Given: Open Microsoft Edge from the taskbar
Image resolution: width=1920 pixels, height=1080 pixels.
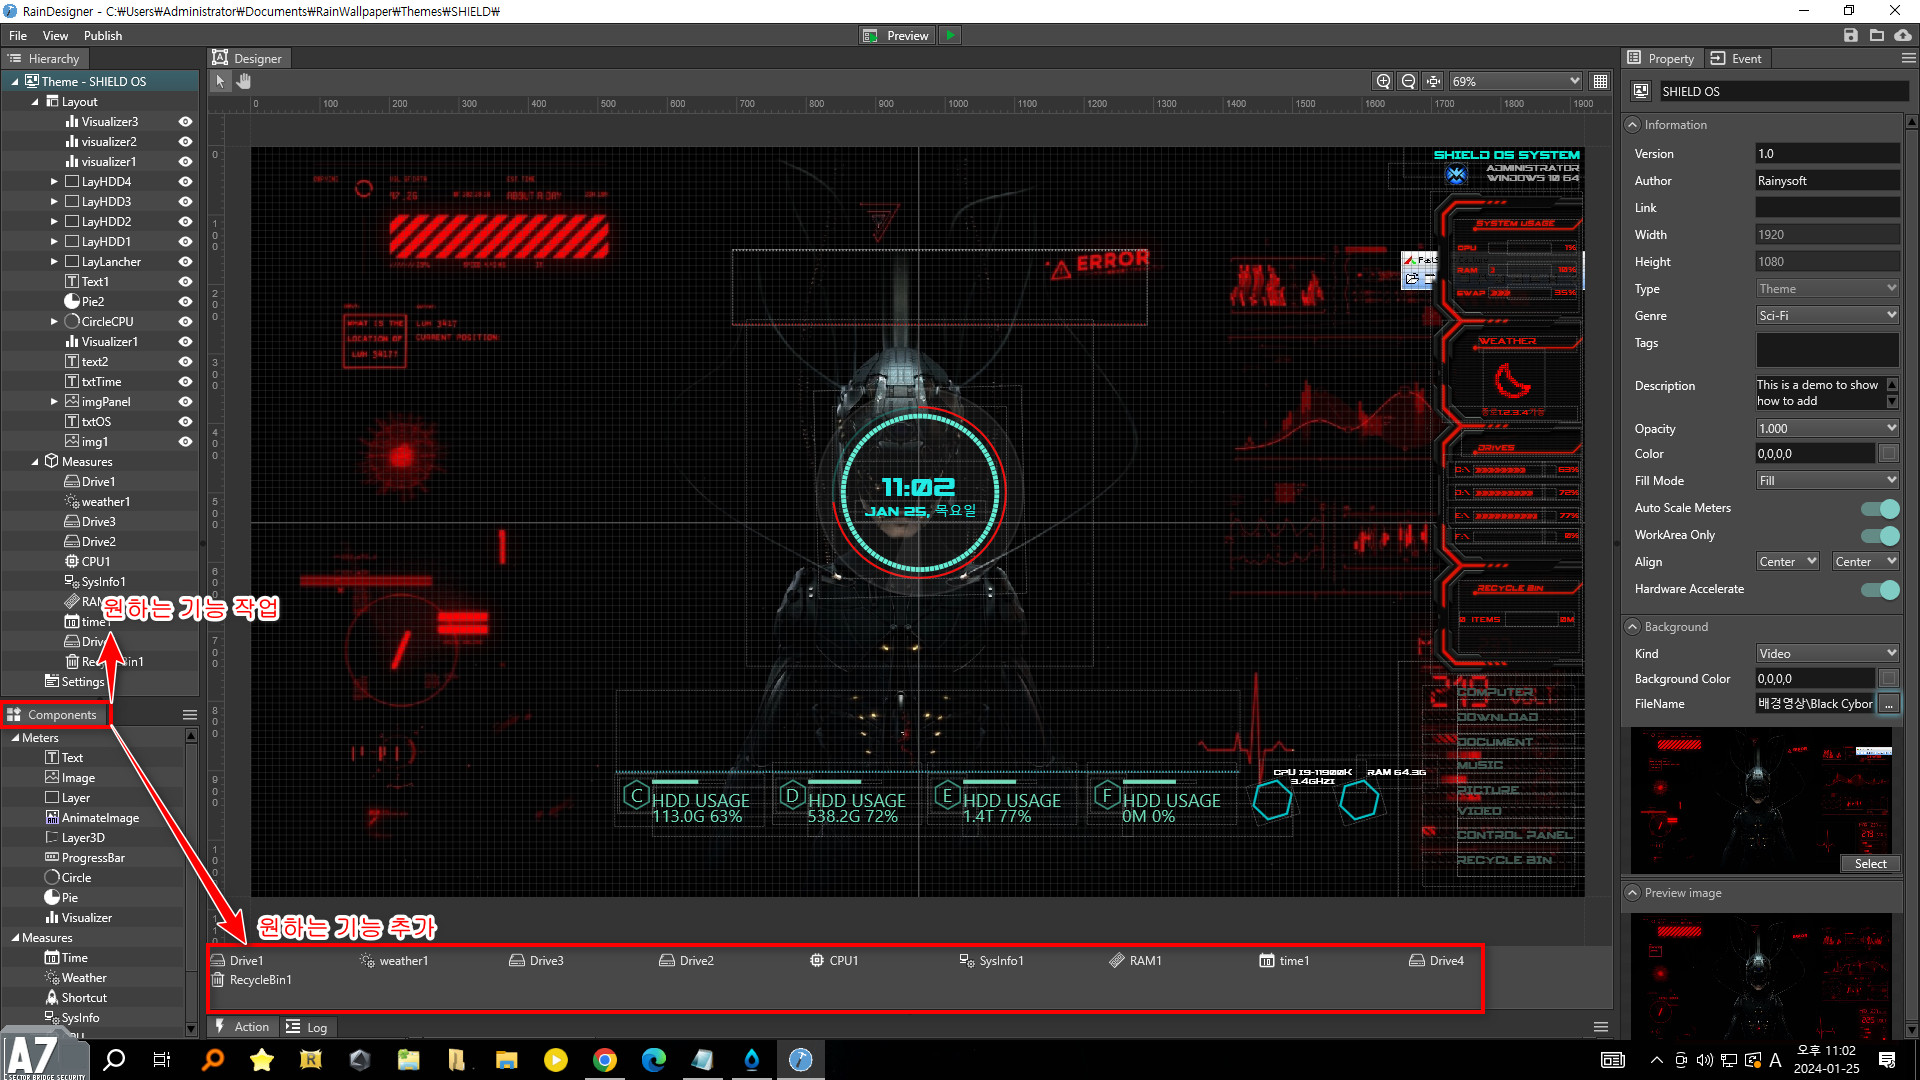Looking at the screenshot, I should point(653,1060).
